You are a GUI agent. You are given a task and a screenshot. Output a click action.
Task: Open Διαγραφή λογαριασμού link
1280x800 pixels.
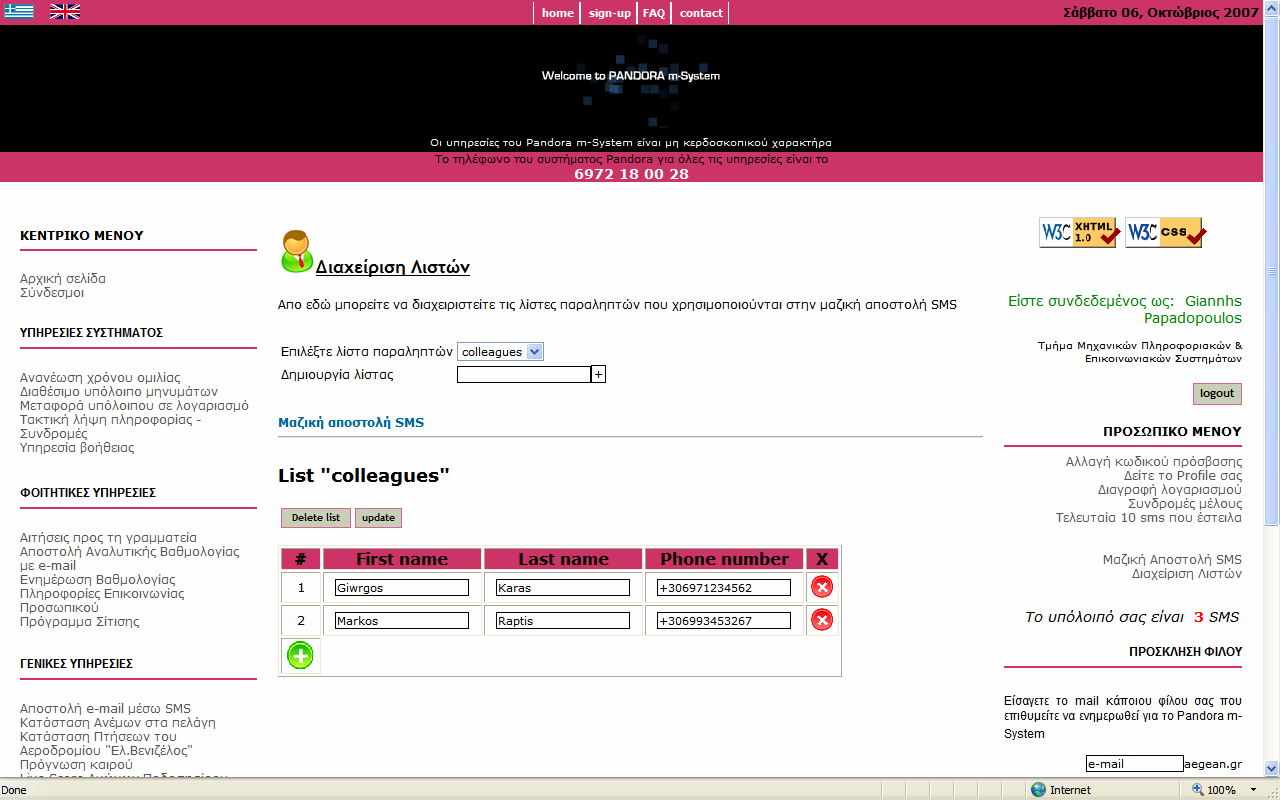tap(1170, 490)
